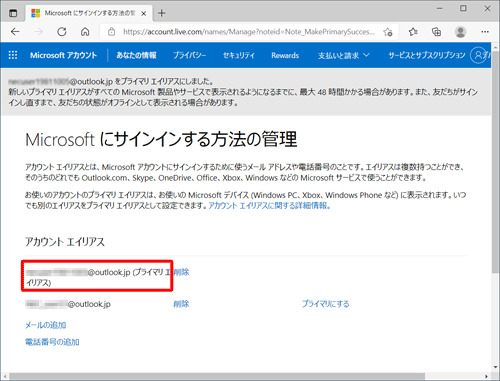Image resolution: width=500 pixels, height=381 pixels.
Task: Go to the browser home page
Action: coord(85,32)
